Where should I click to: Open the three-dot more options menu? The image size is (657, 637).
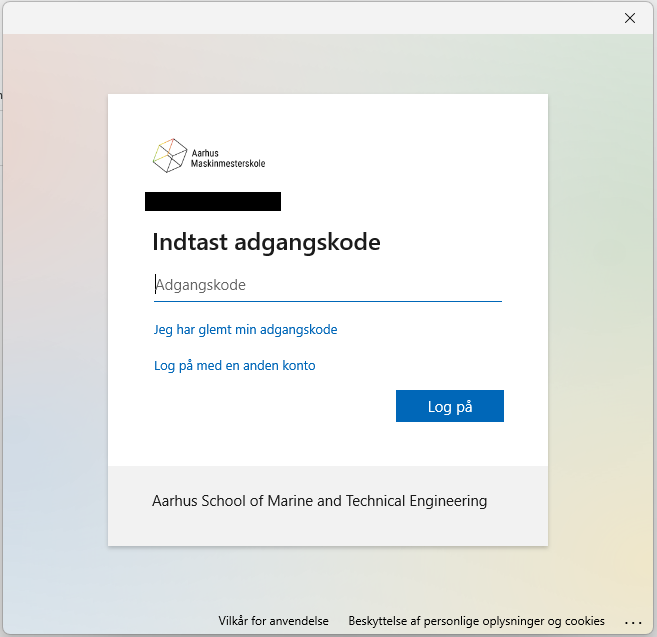(x=632, y=622)
